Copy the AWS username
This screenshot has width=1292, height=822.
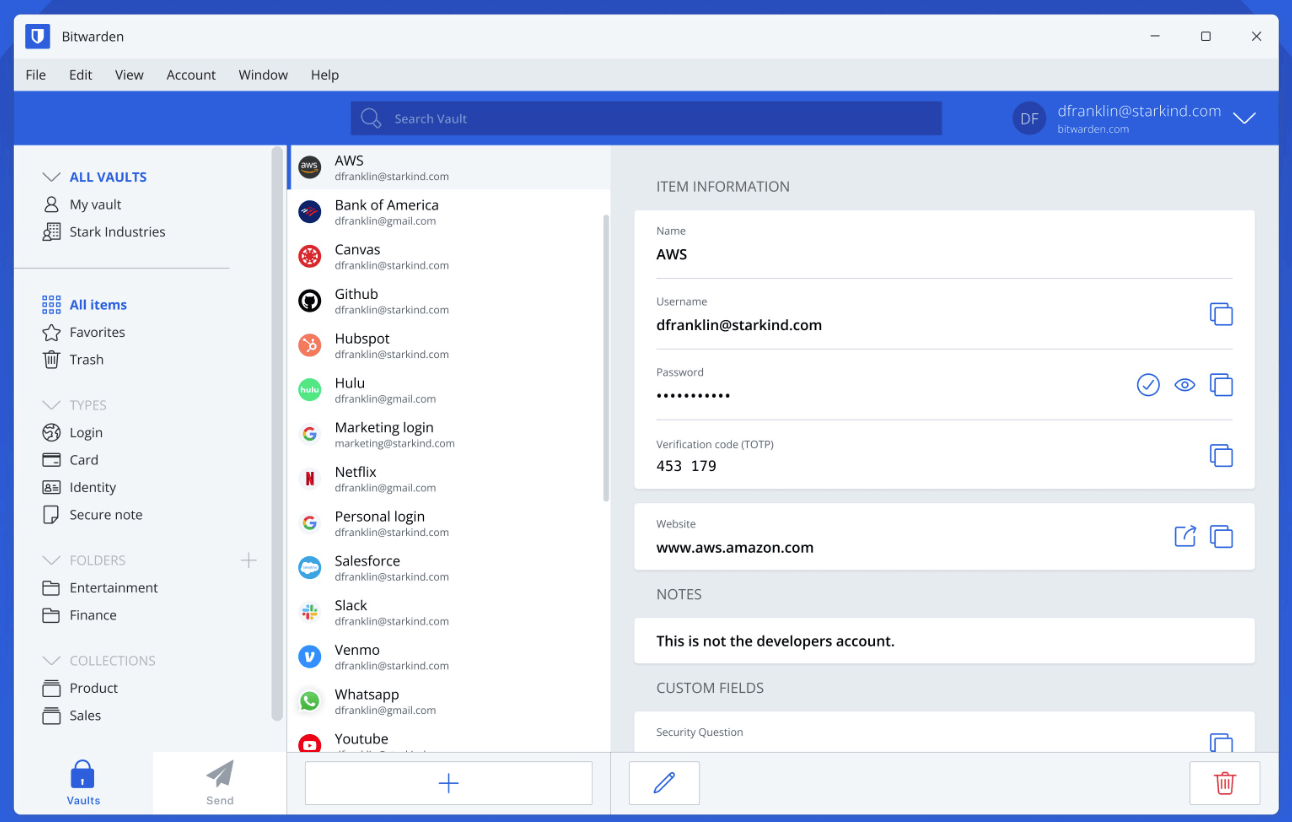click(1221, 314)
